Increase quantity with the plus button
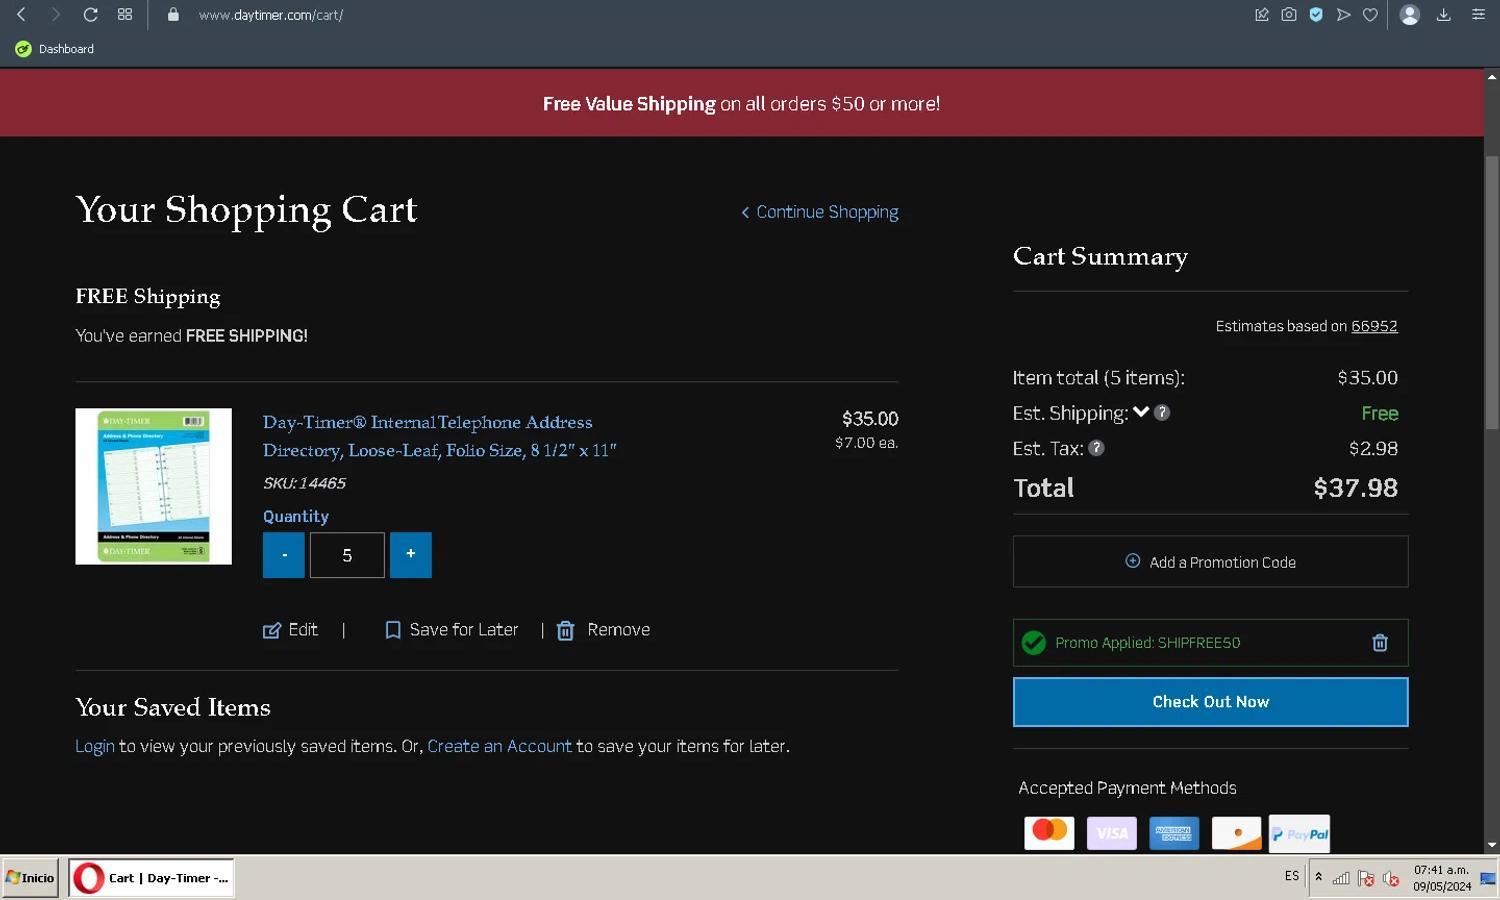The image size is (1500, 900). click(411, 555)
